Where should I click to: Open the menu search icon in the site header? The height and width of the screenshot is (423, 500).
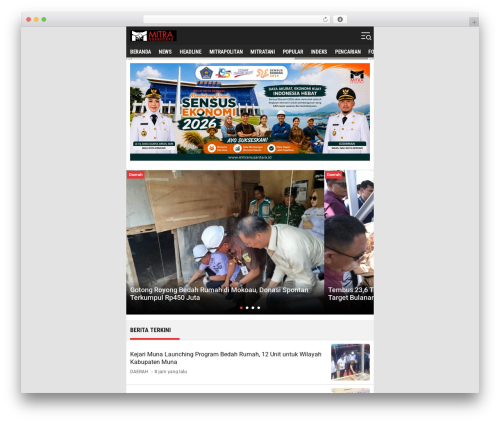tap(366, 36)
